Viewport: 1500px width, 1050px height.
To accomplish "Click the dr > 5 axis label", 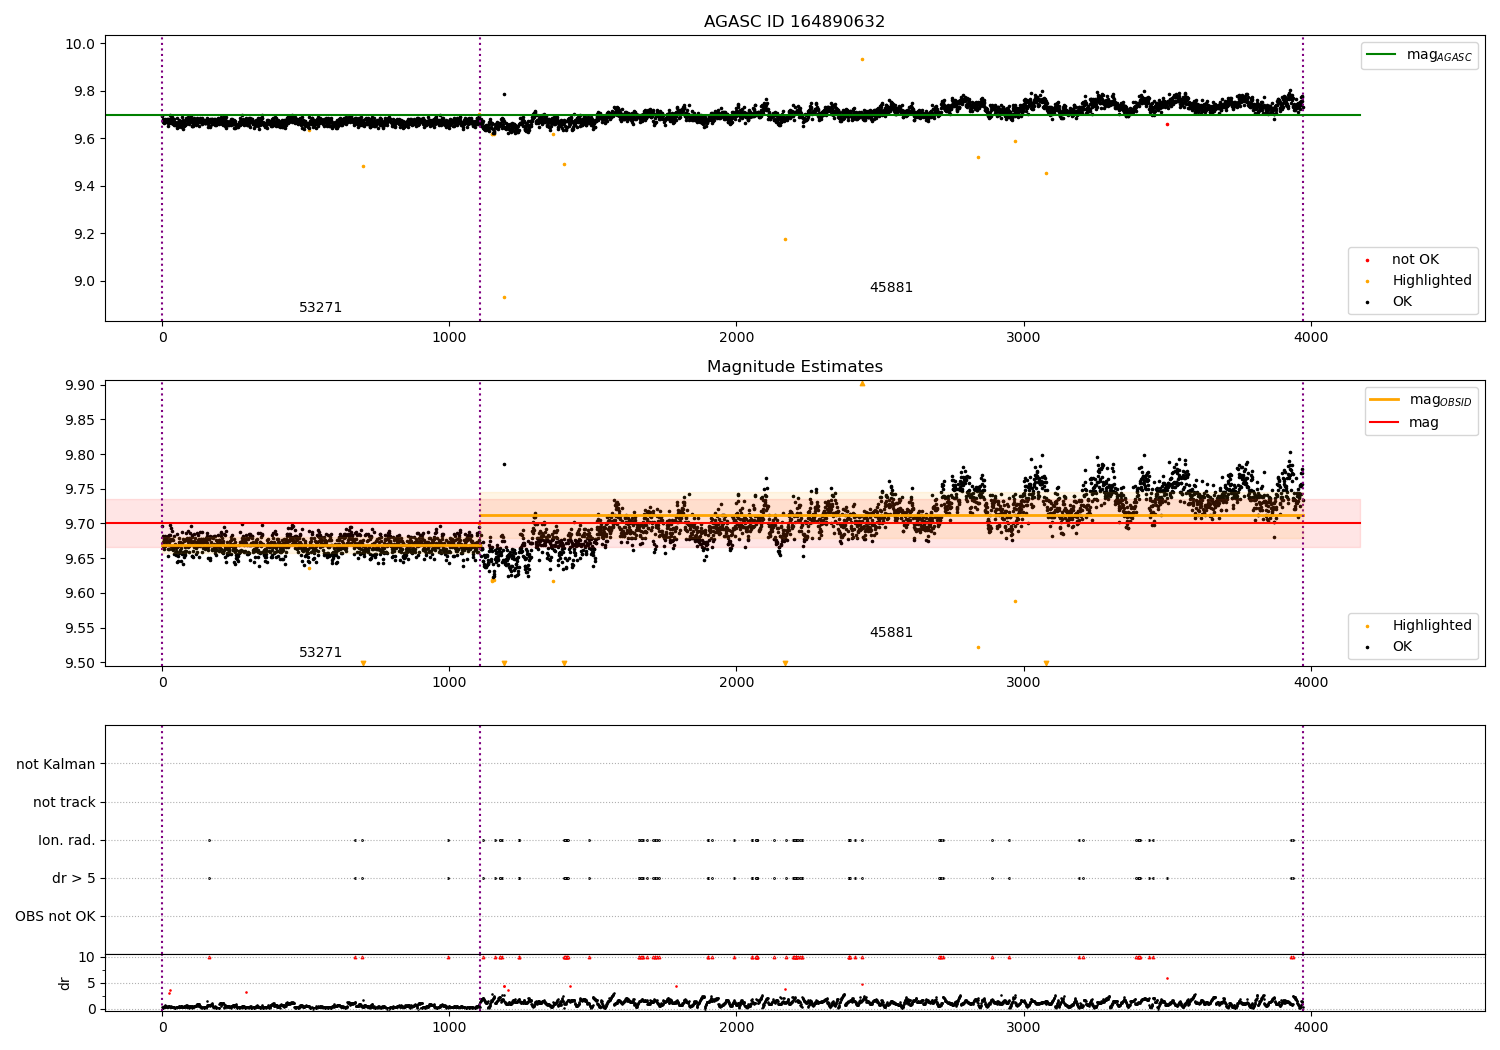I will click(x=74, y=878).
